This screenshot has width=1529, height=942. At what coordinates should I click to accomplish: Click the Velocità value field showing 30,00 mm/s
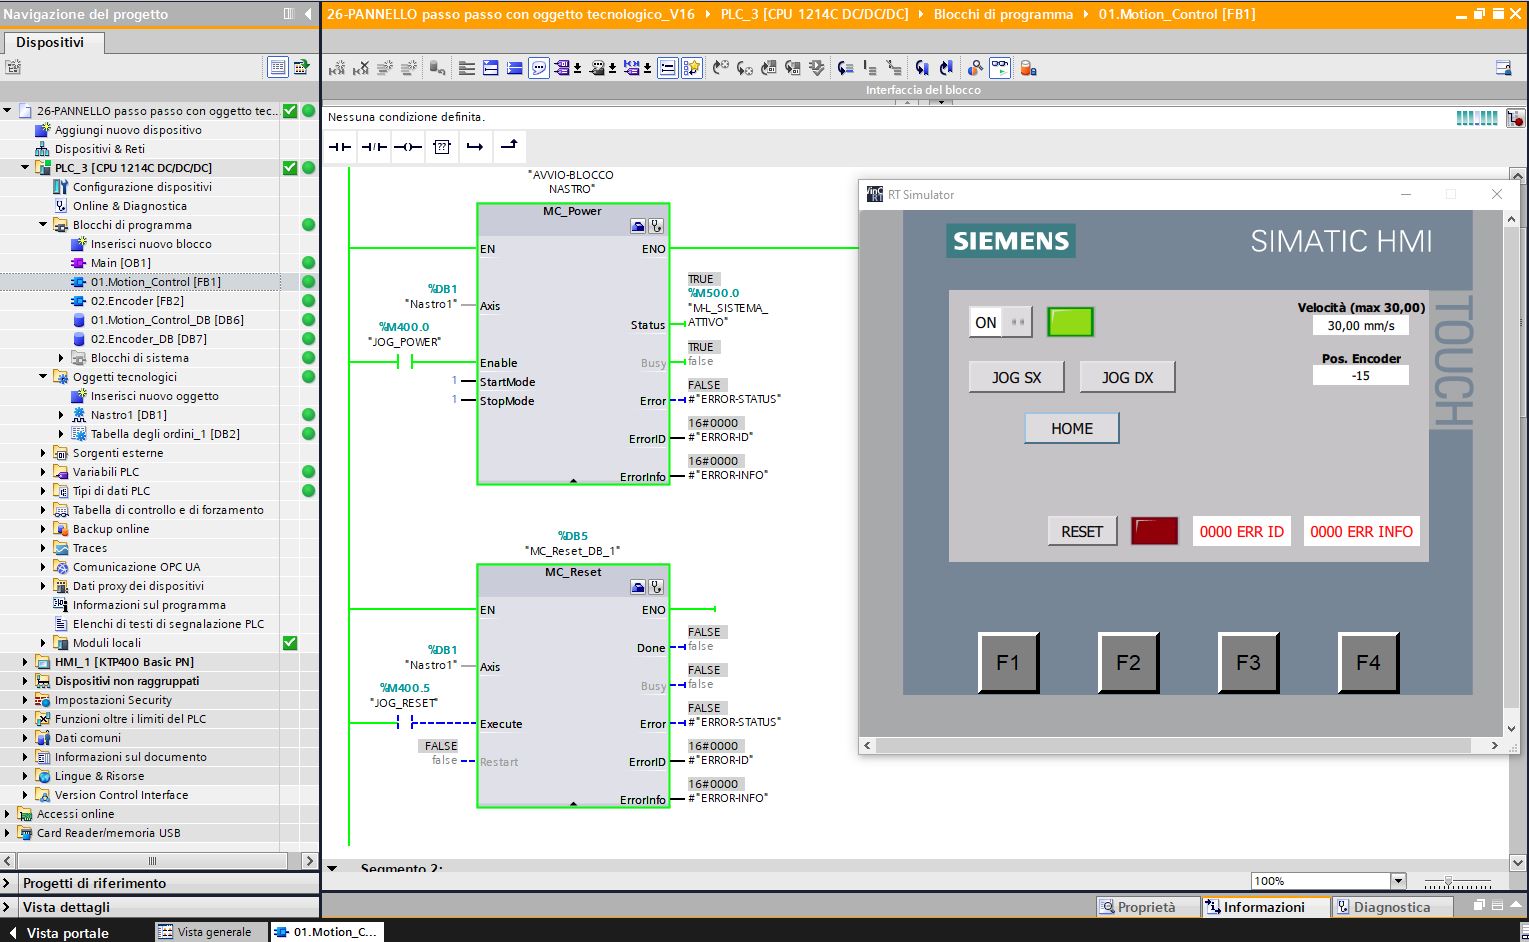(x=1360, y=324)
